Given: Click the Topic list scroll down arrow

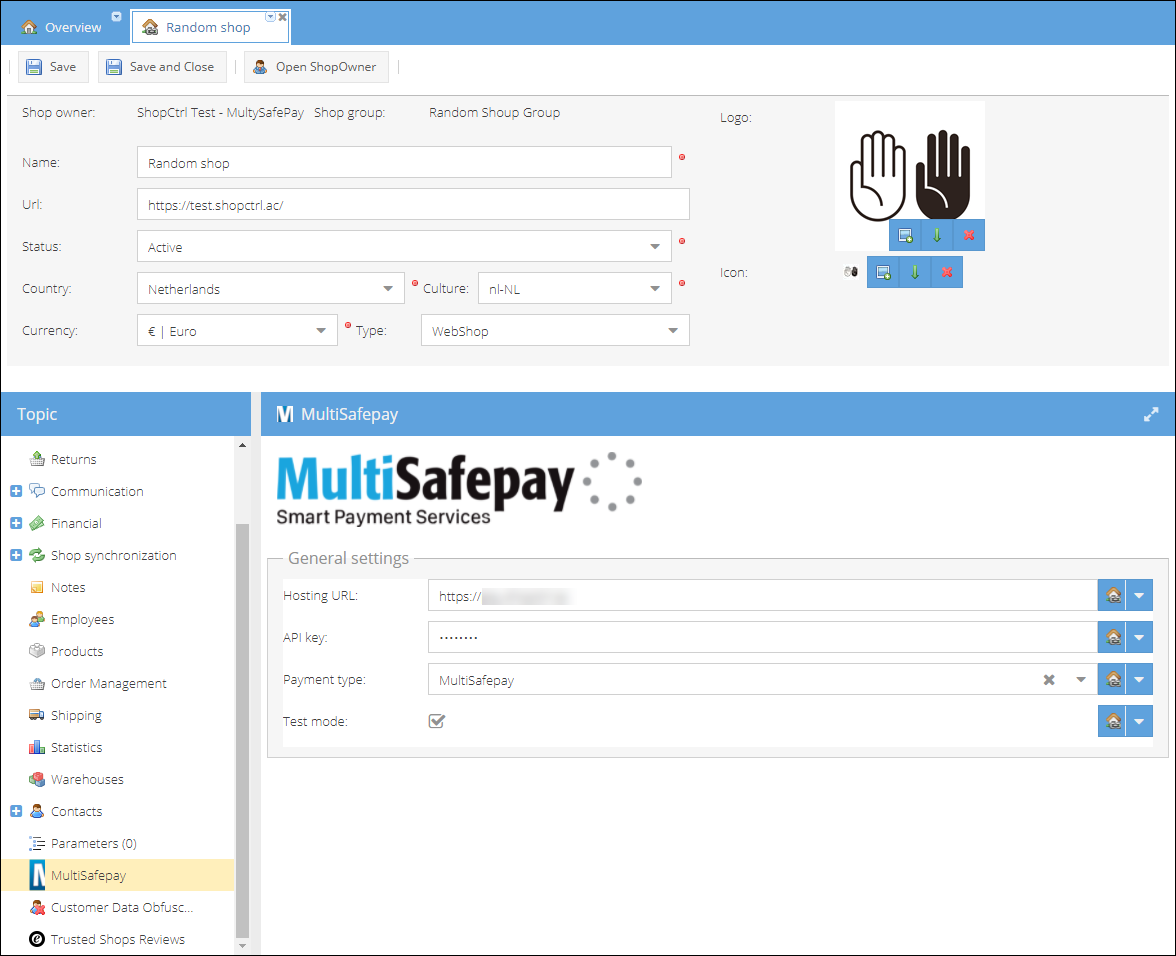Looking at the screenshot, I should coord(242,946).
